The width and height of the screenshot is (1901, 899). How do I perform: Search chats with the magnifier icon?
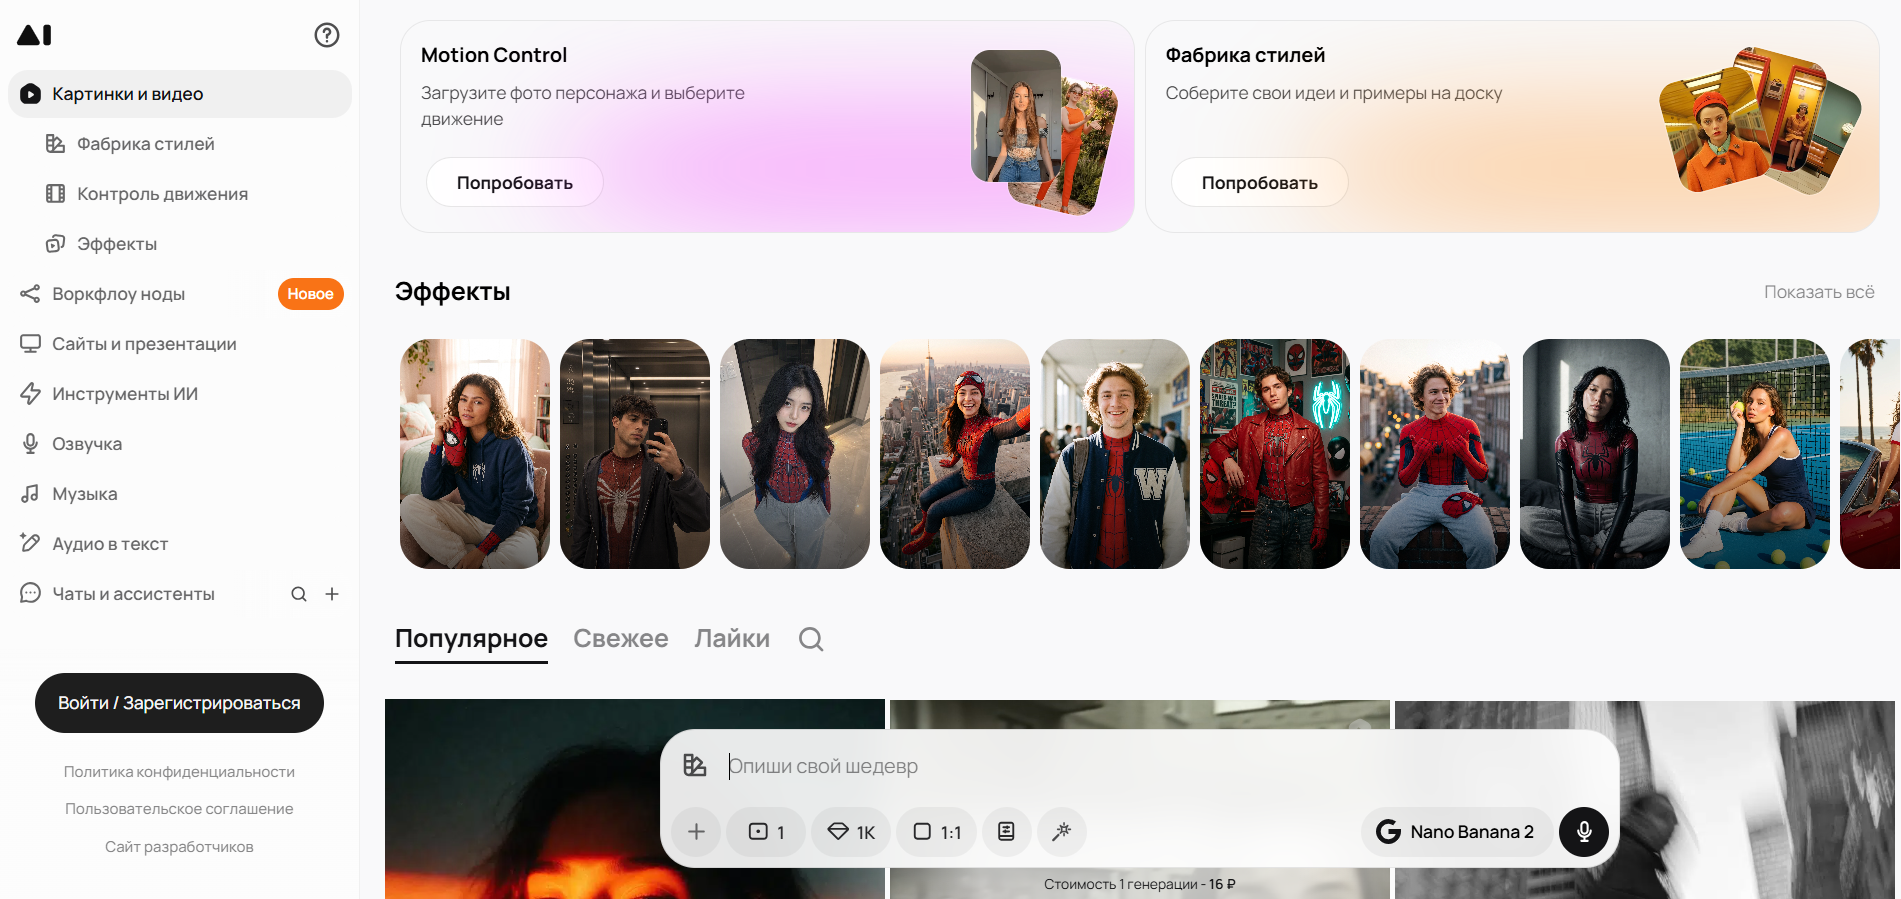tap(299, 594)
